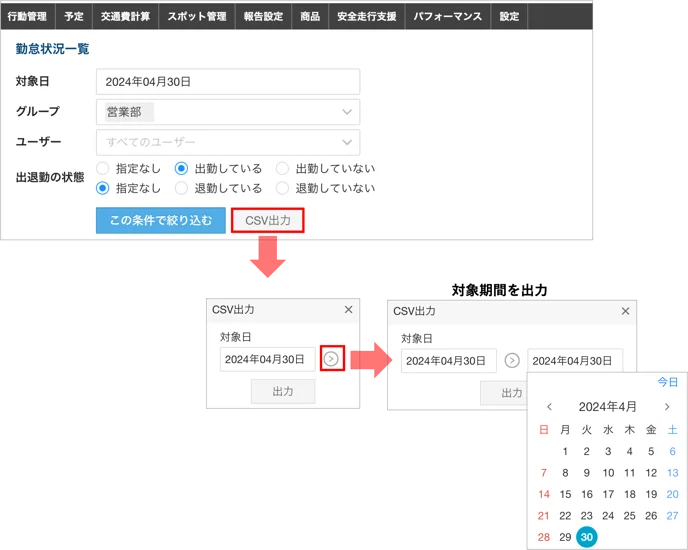688x550 pixels.
Task: Click the 今日 link in the calendar
Action: coord(667,382)
